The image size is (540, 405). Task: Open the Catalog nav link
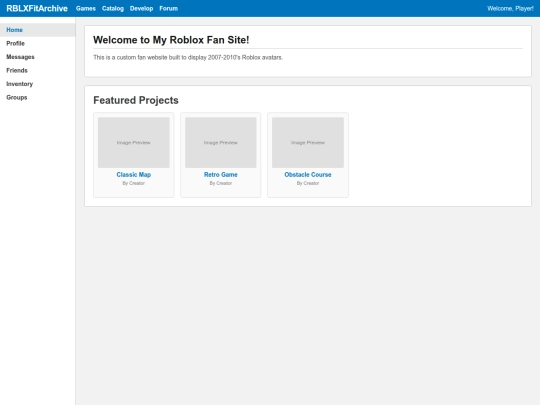(113, 8)
